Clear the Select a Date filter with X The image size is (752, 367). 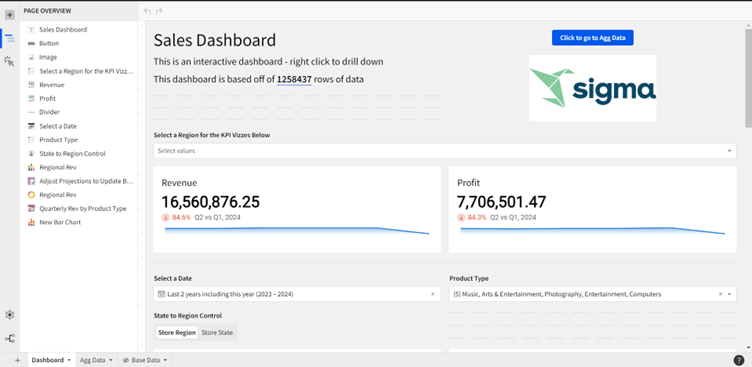pos(433,294)
